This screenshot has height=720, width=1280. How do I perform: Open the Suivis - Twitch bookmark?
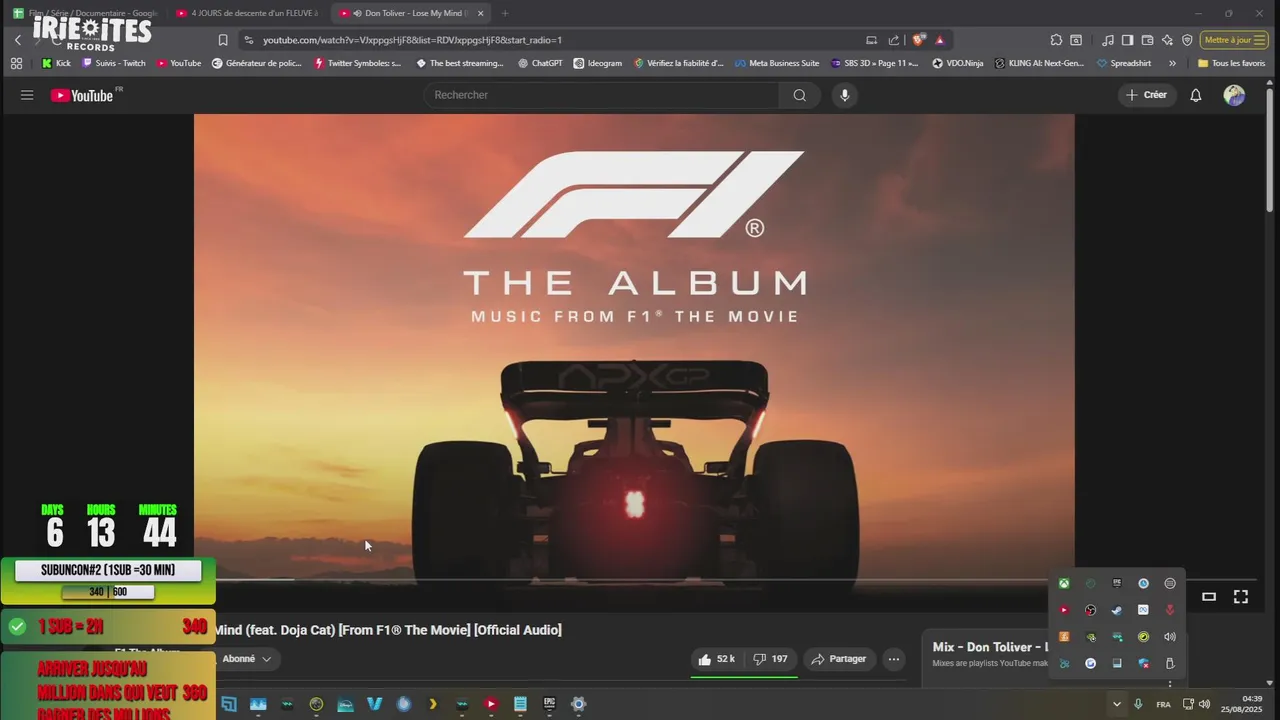114,63
